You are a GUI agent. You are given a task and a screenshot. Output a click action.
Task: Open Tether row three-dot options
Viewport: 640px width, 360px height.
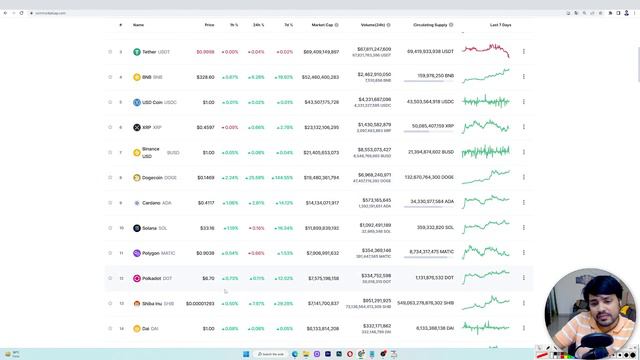point(524,51)
